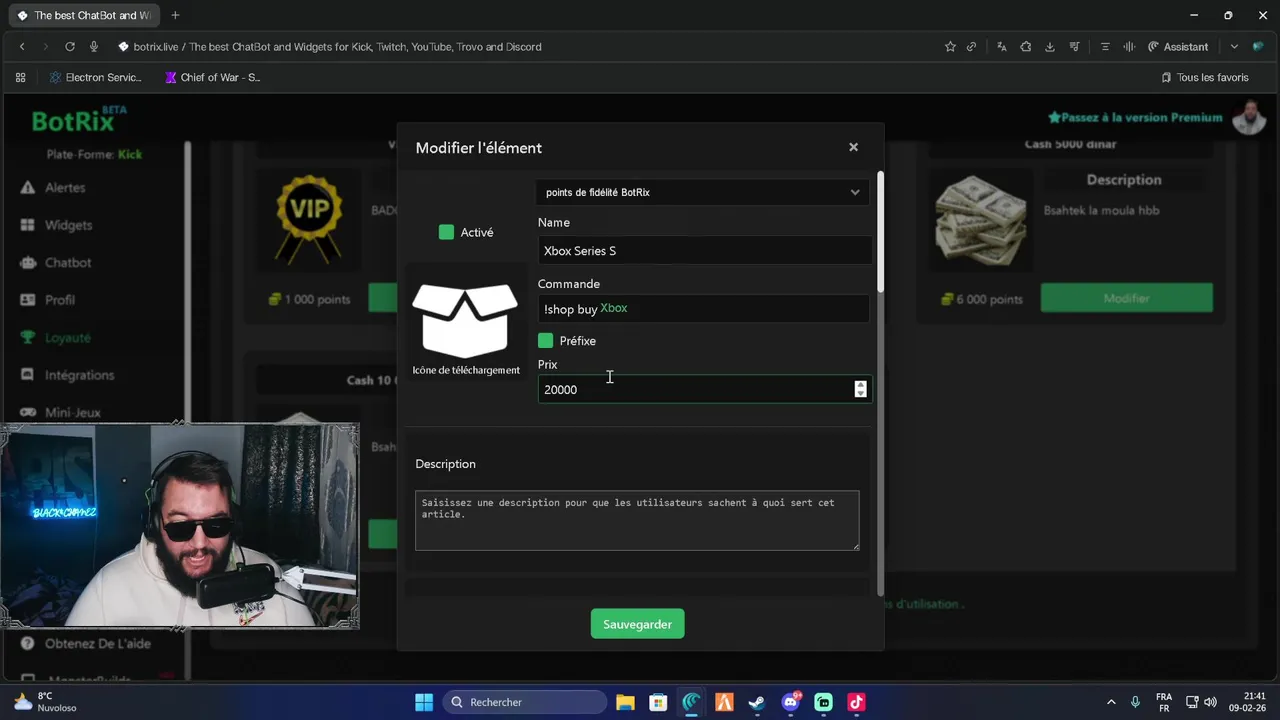Open the apps grid in bookmarks bar

click(x=20, y=77)
